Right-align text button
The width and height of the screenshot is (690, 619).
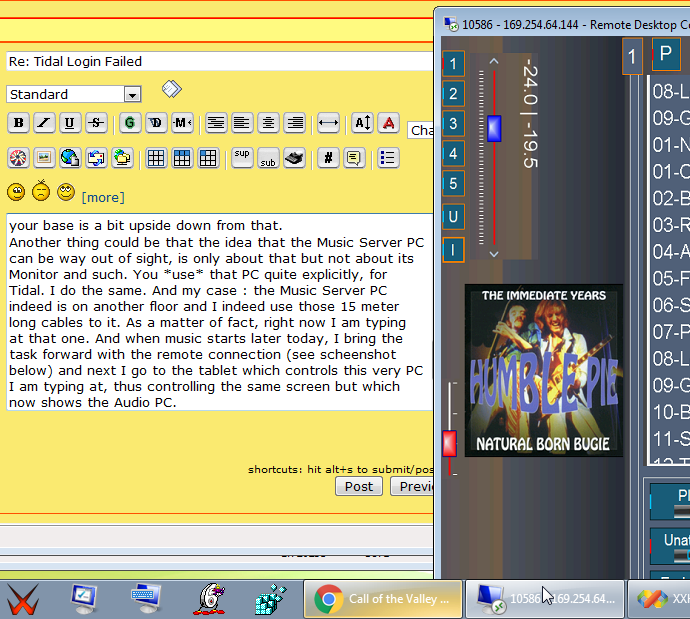295,123
